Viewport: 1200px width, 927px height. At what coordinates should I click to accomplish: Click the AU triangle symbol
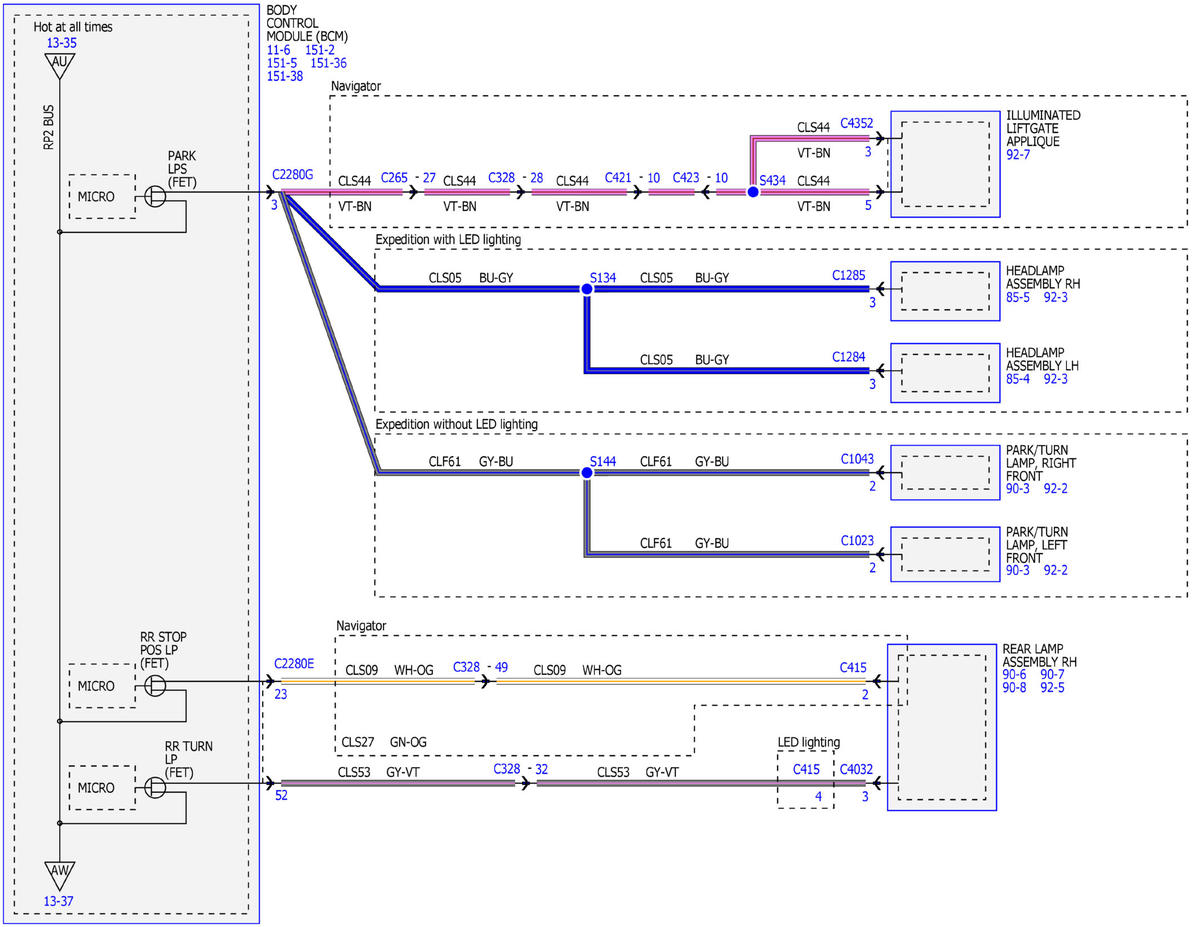pyautogui.click(x=60, y=66)
